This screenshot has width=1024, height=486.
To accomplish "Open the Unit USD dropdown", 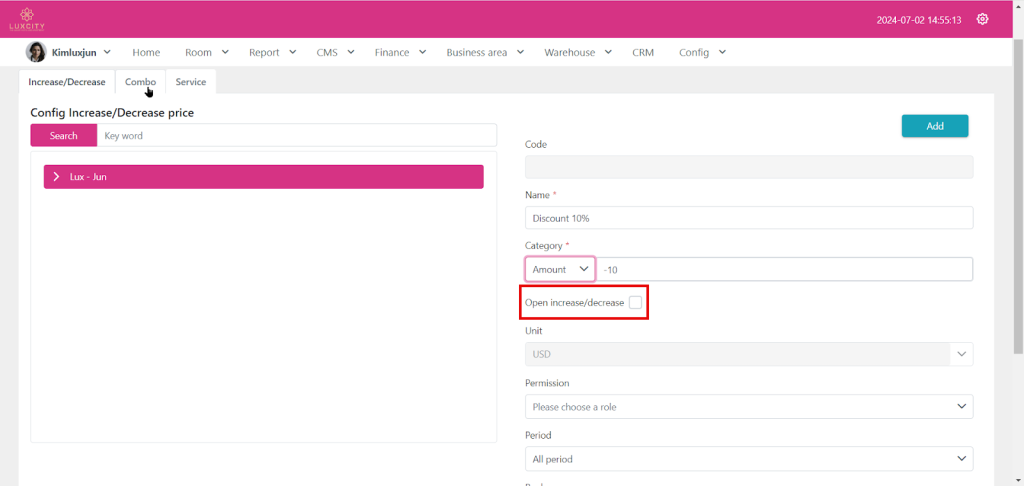I will tap(748, 354).
